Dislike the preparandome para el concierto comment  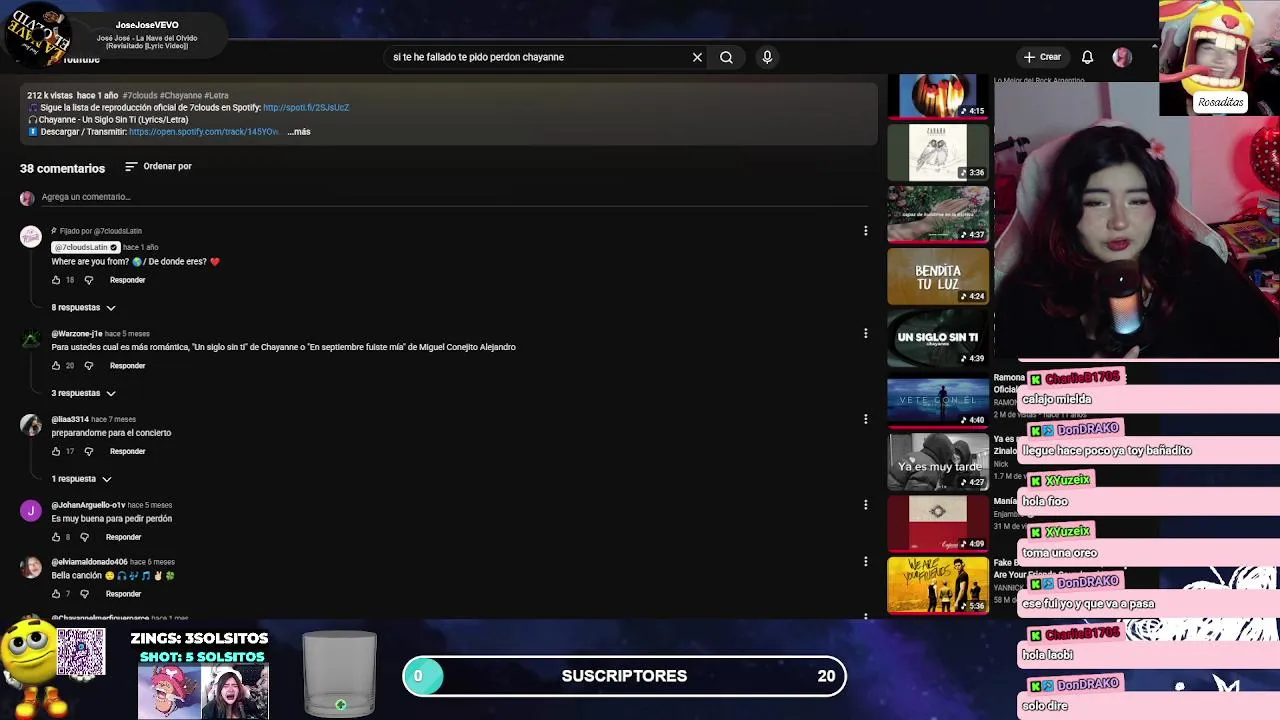coord(89,452)
